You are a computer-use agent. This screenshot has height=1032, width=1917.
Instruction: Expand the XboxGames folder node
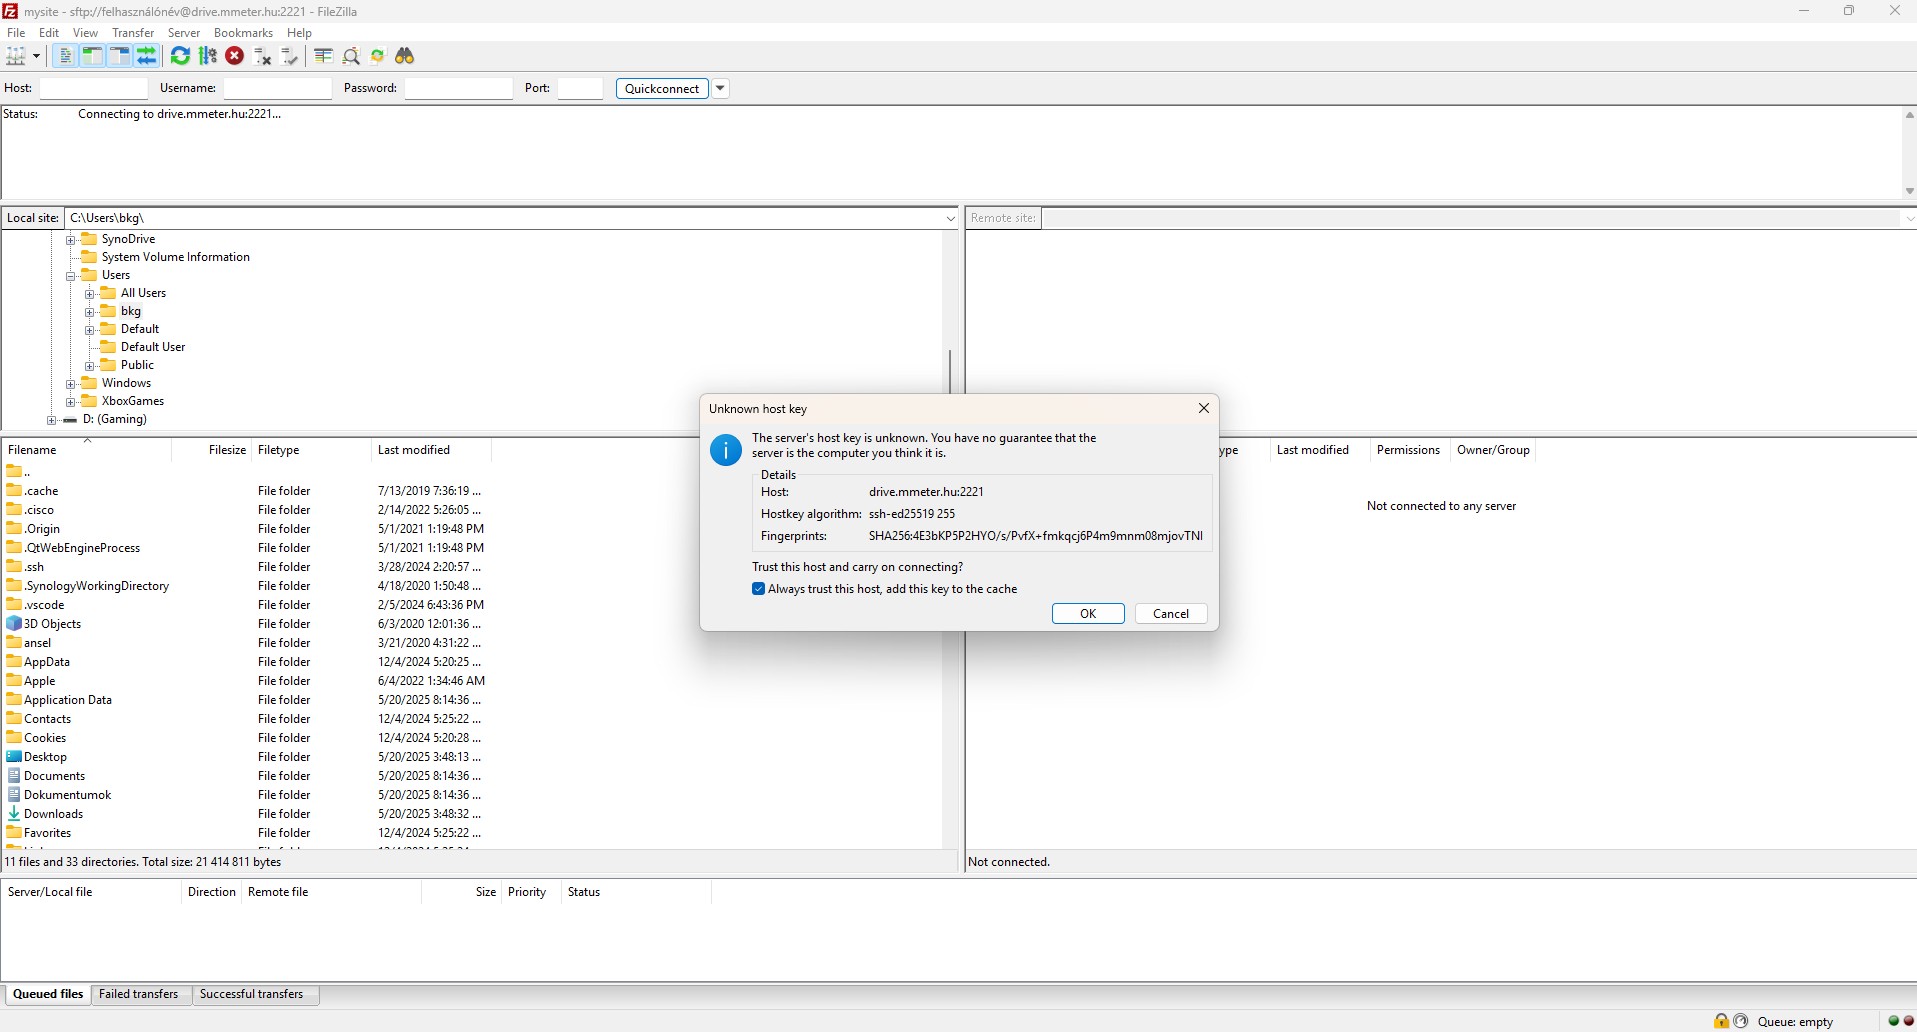pos(71,402)
